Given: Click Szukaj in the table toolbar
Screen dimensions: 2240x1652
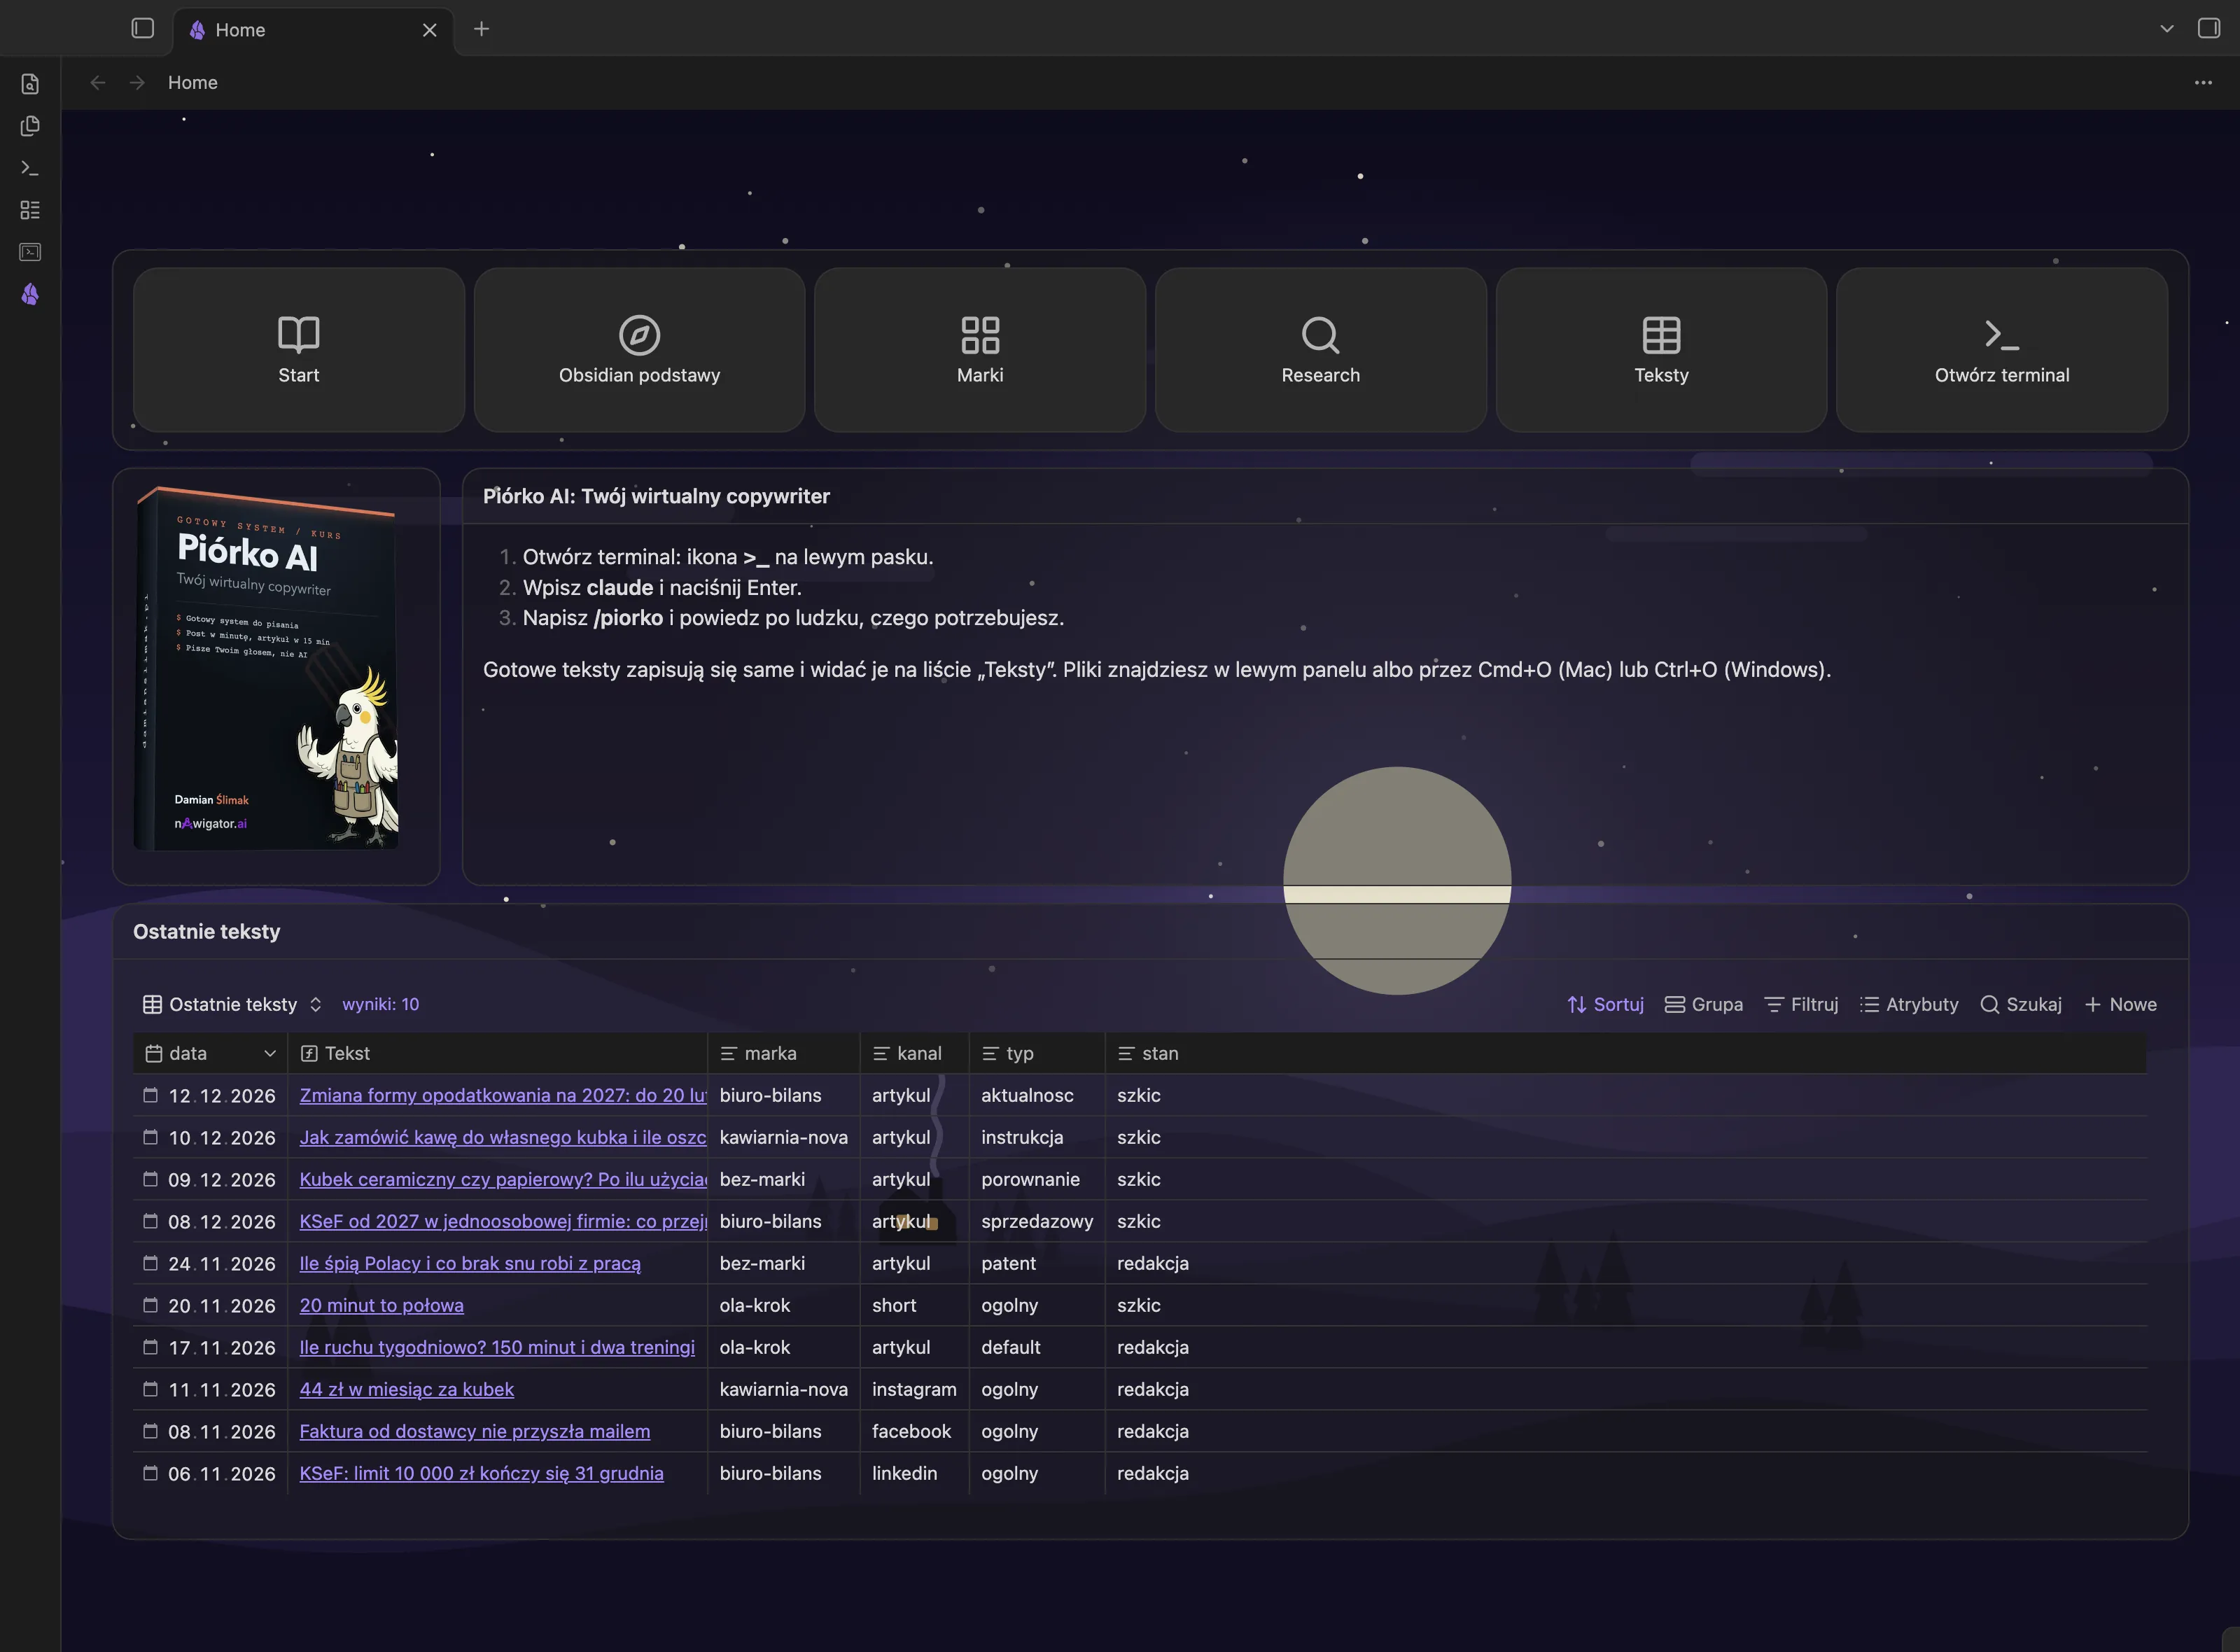Looking at the screenshot, I should pos(2021,1004).
